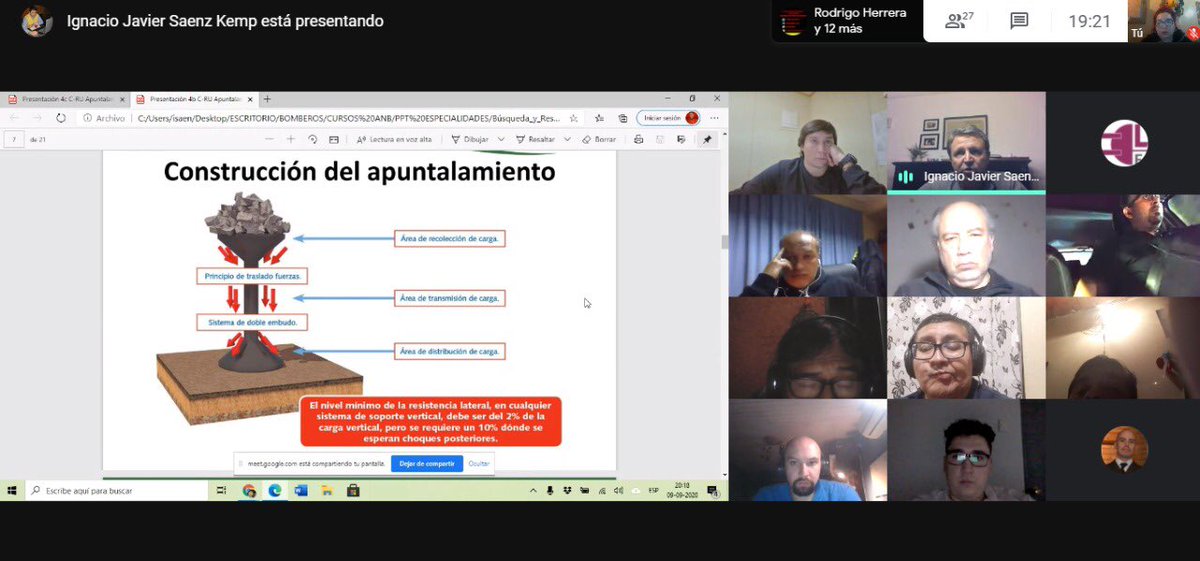This screenshot has width=1200, height=561.
Task: Click the PDF vertical scrollbar thumb
Action: point(723,242)
